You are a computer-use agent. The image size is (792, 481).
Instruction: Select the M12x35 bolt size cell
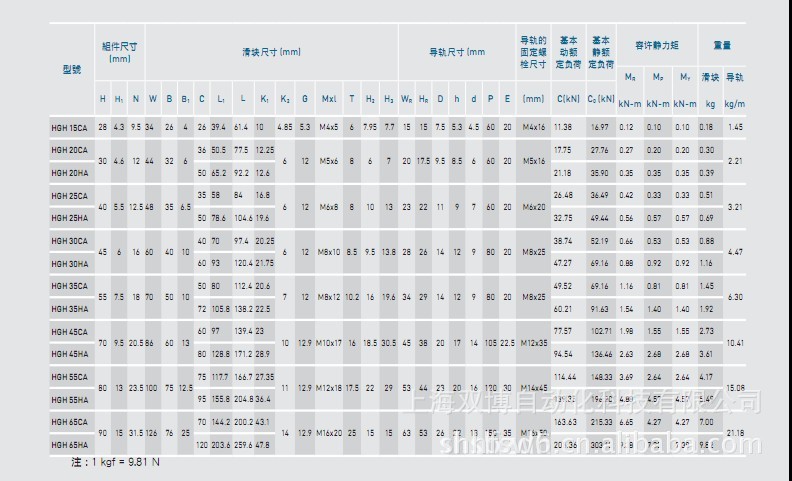tap(535, 342)
